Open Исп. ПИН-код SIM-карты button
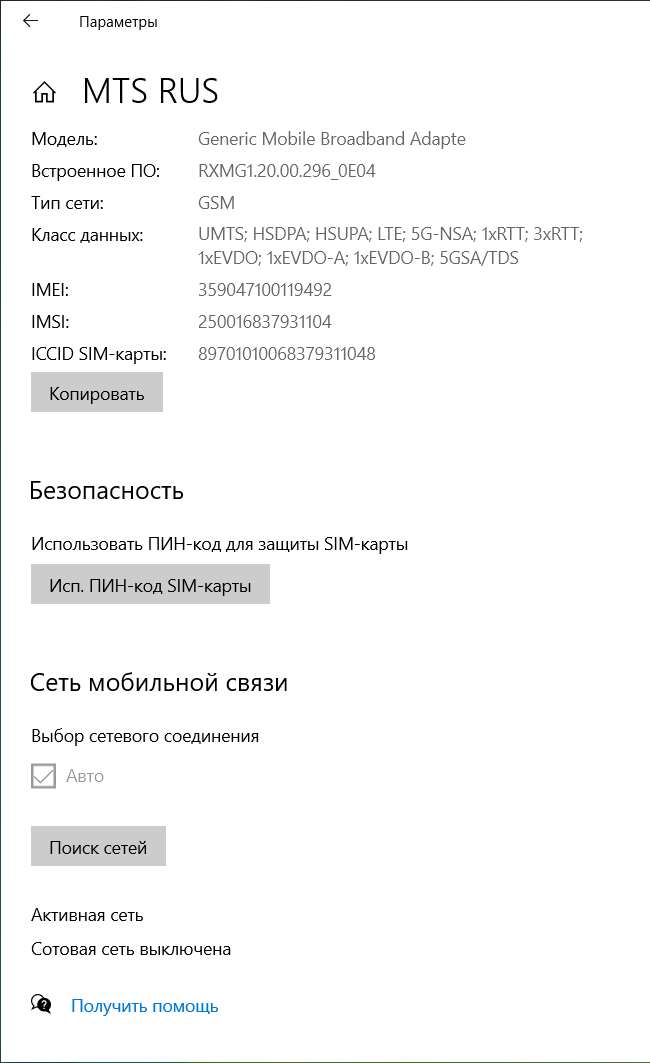This screenshot has height=1063, width=650. [150, 584]
